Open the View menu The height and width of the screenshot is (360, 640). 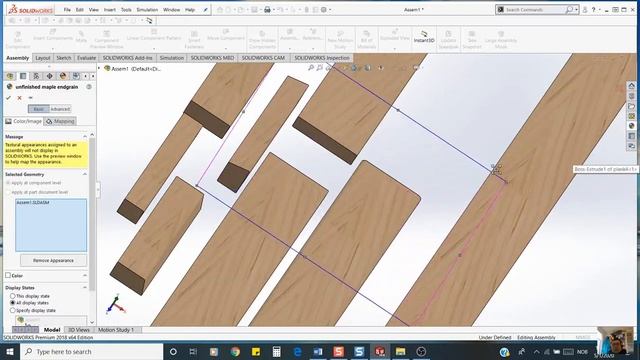pyautogui.click(x=94, y=10)
